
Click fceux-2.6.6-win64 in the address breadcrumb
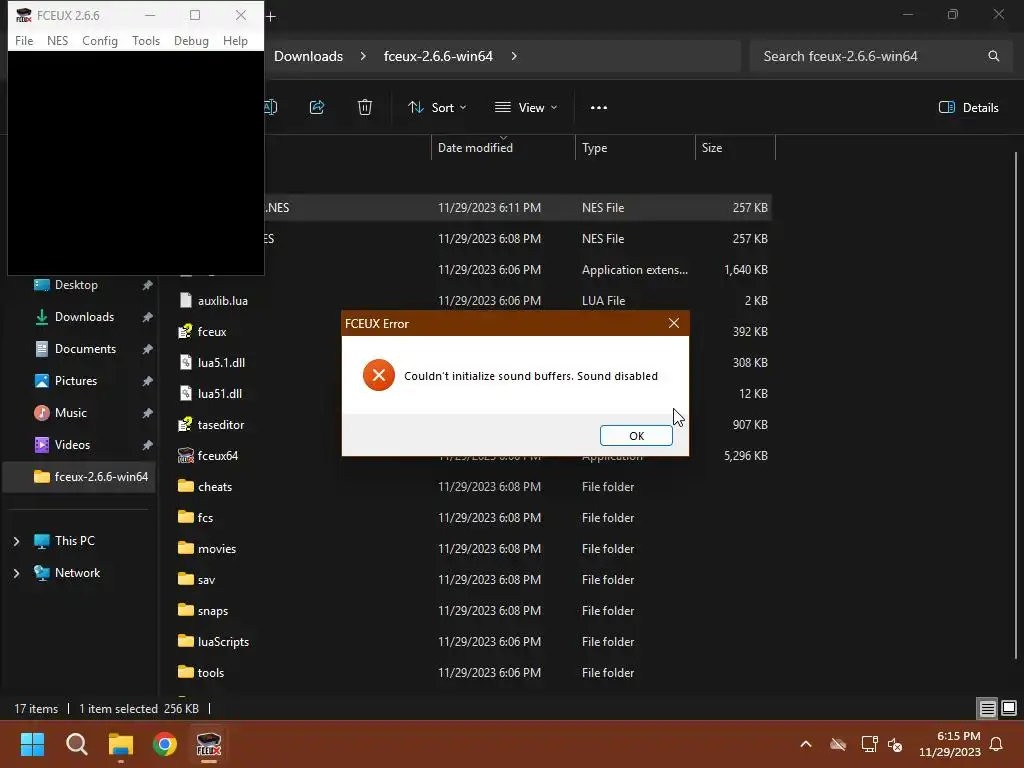(x=438, y=56)
